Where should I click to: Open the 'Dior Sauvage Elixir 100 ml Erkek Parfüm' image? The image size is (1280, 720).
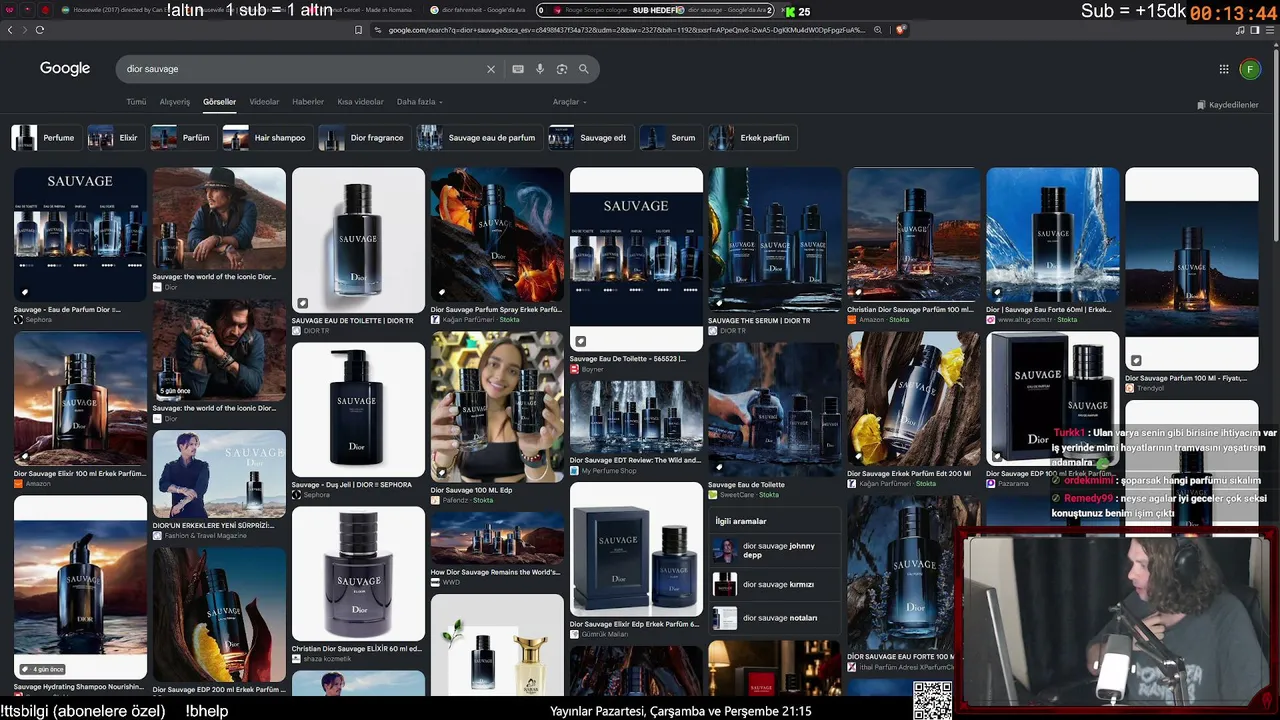click(80, 399)
